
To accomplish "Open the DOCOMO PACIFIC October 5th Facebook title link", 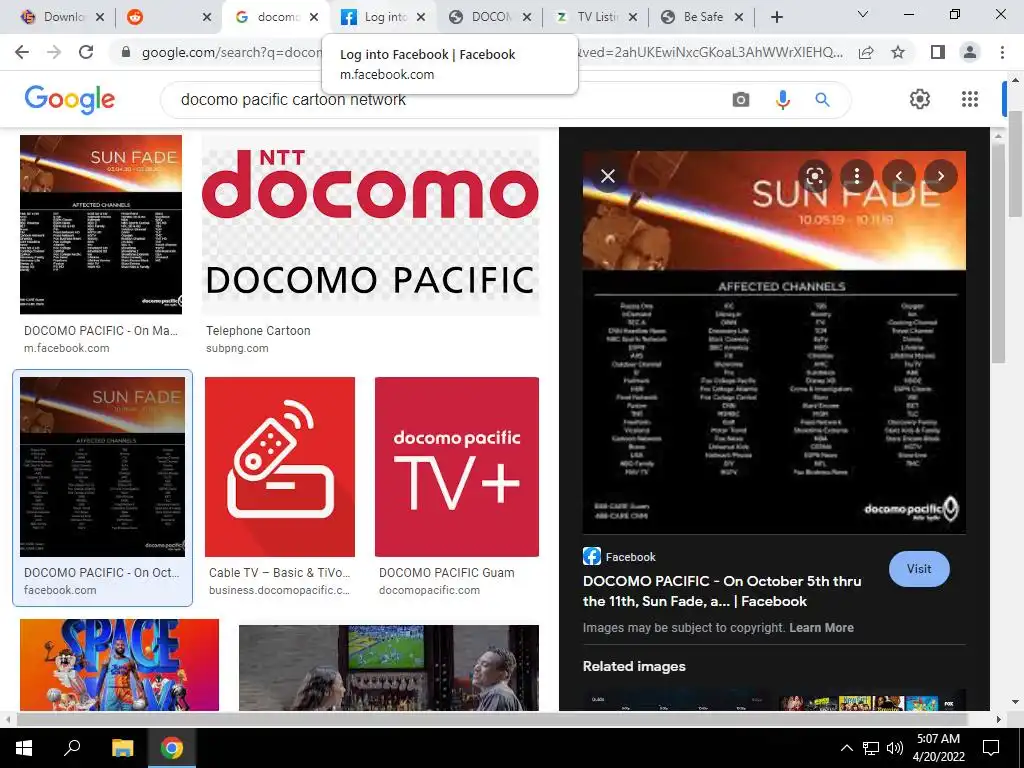I will click(x=722, y=591).
